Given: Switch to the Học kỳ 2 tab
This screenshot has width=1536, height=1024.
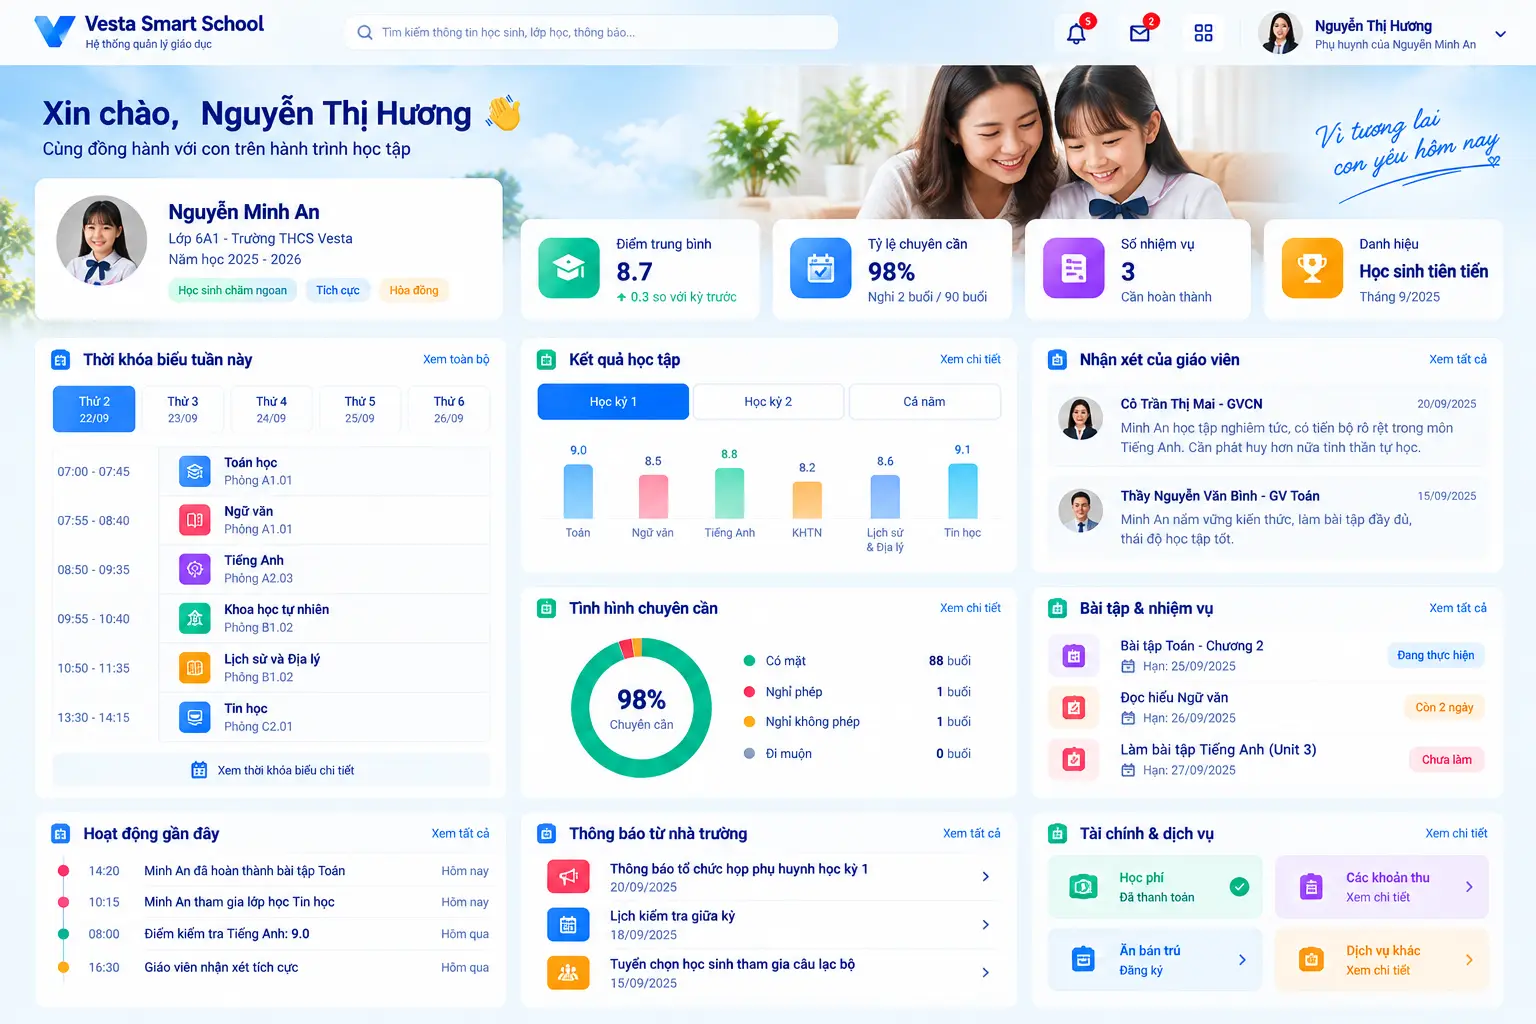Looking at the screenshot, I should click(x=768, y=401).
